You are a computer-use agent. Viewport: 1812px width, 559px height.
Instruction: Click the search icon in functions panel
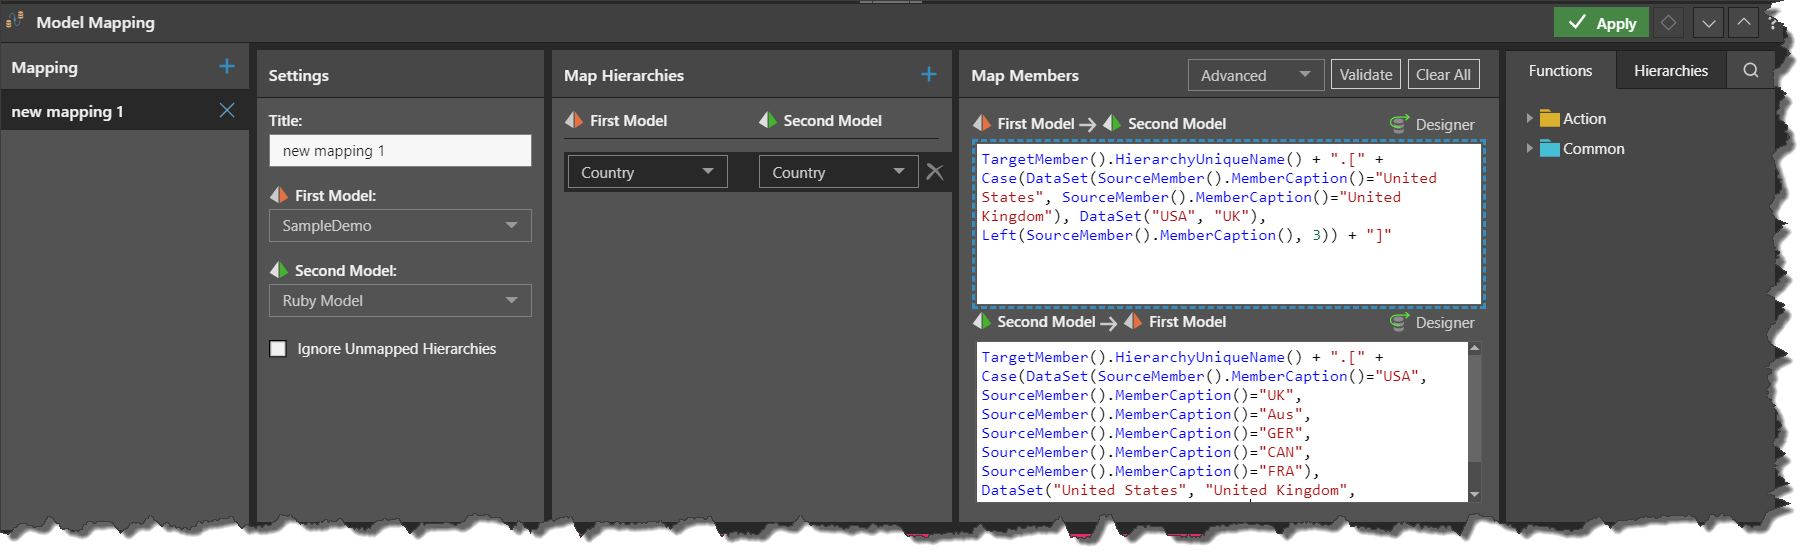click(1750, 70)
